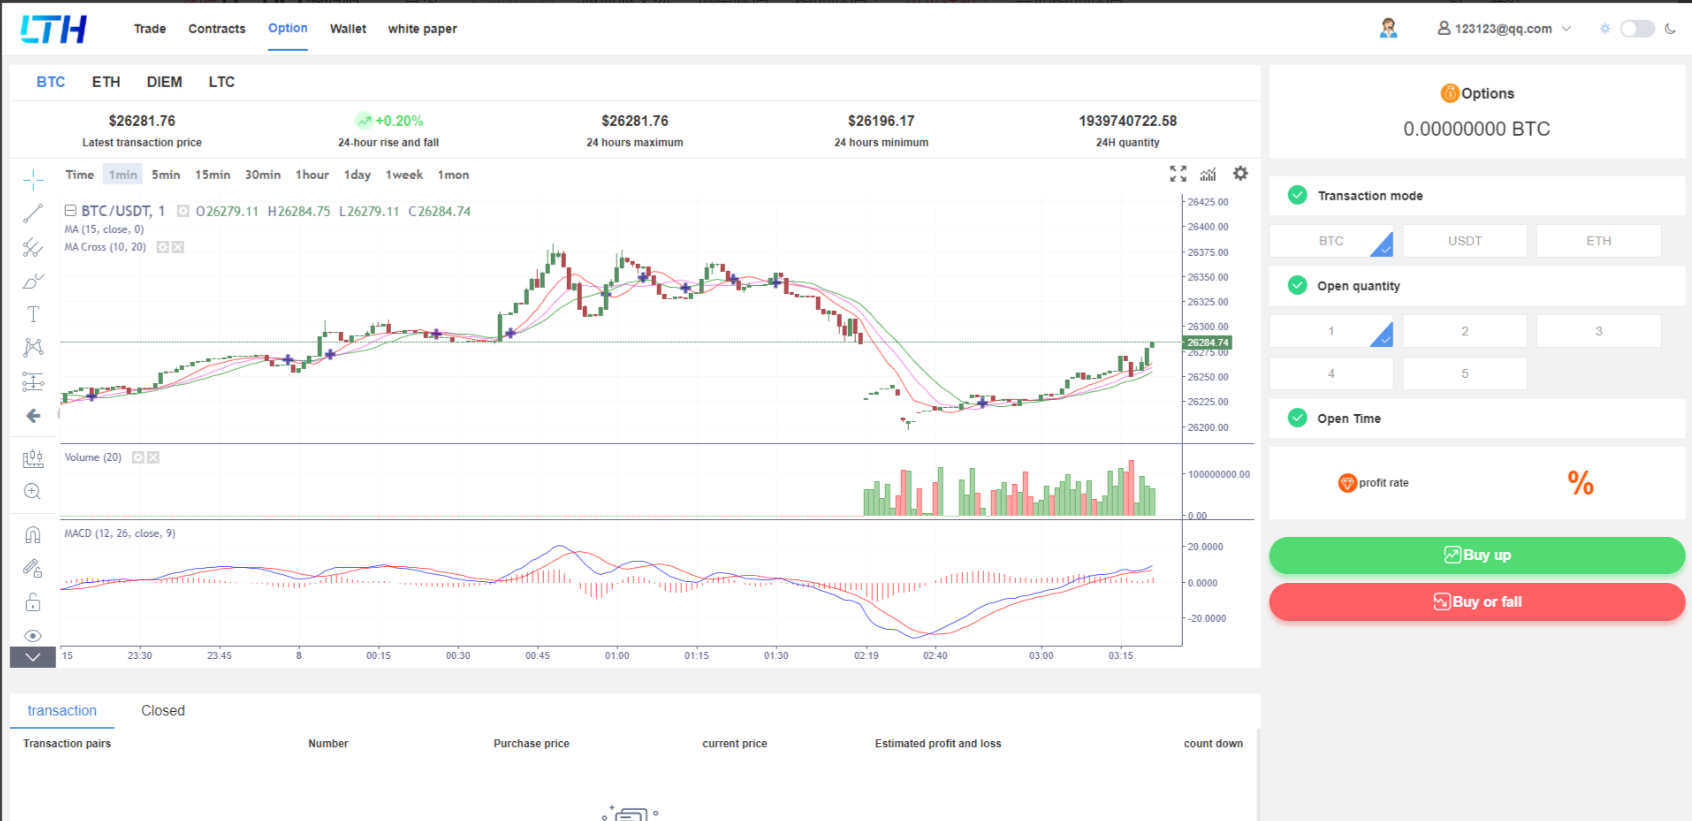Switch to the ETH coin tab
Viewport: 1692px width, 821px height.
(x=106, y=82)
